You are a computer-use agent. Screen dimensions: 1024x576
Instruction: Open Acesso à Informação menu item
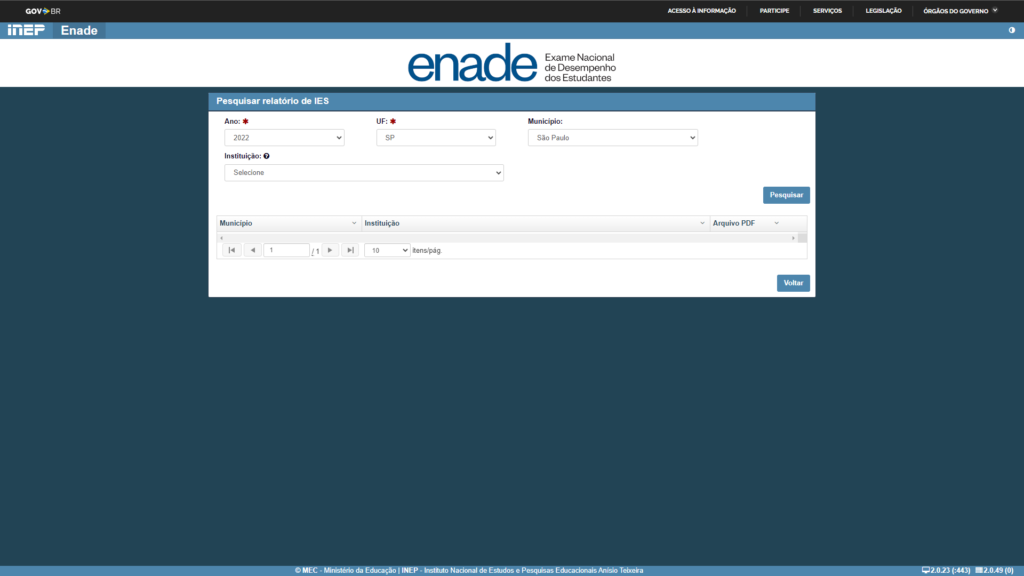701,11
